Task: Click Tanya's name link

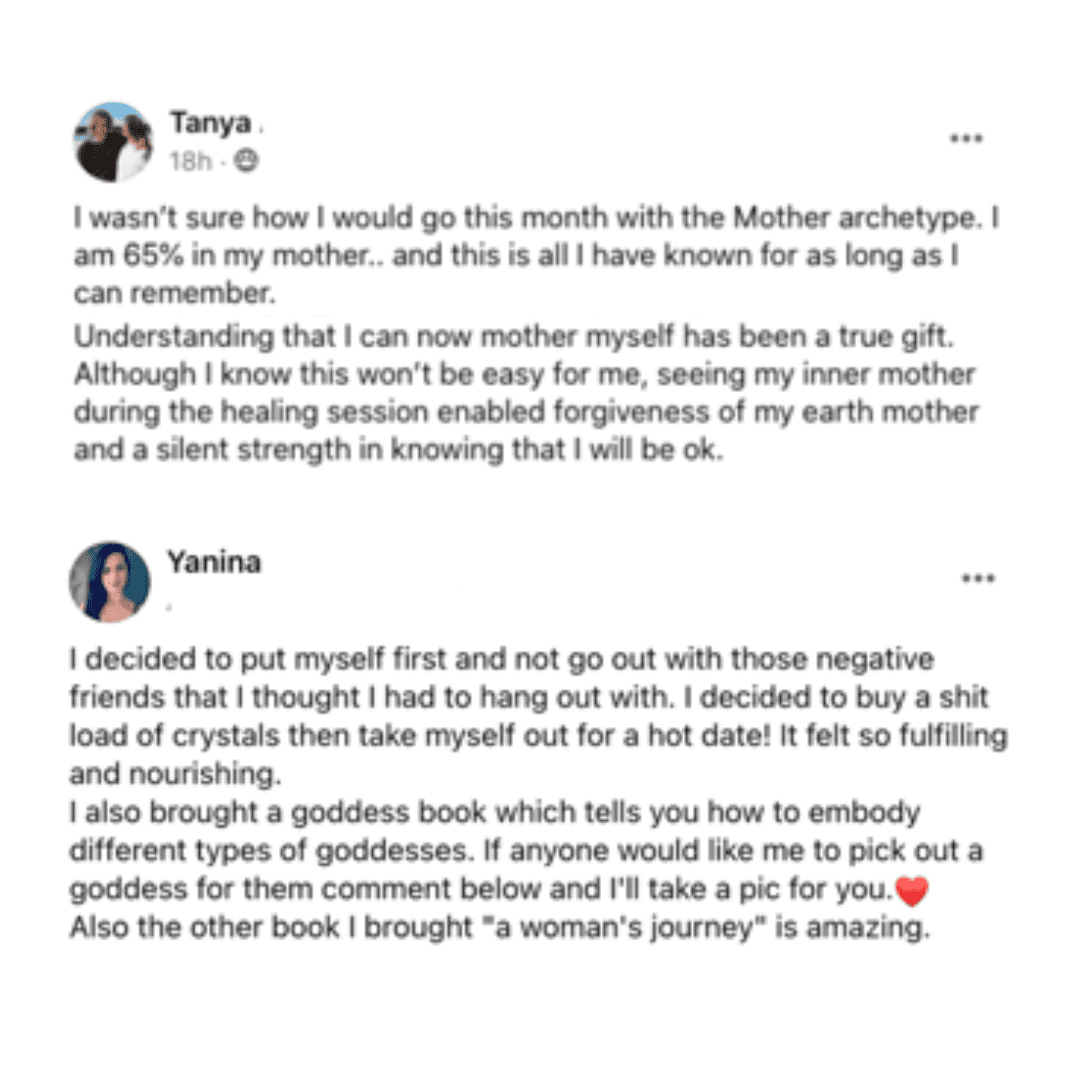Action: point(211,123)
